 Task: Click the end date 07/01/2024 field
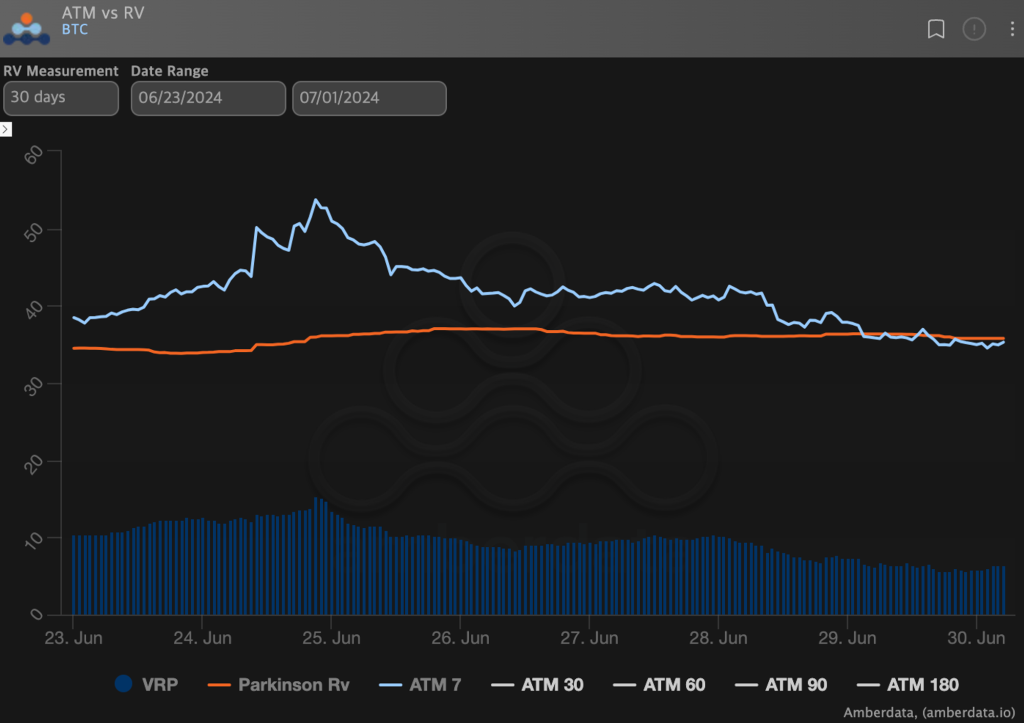tap(369, 99)
